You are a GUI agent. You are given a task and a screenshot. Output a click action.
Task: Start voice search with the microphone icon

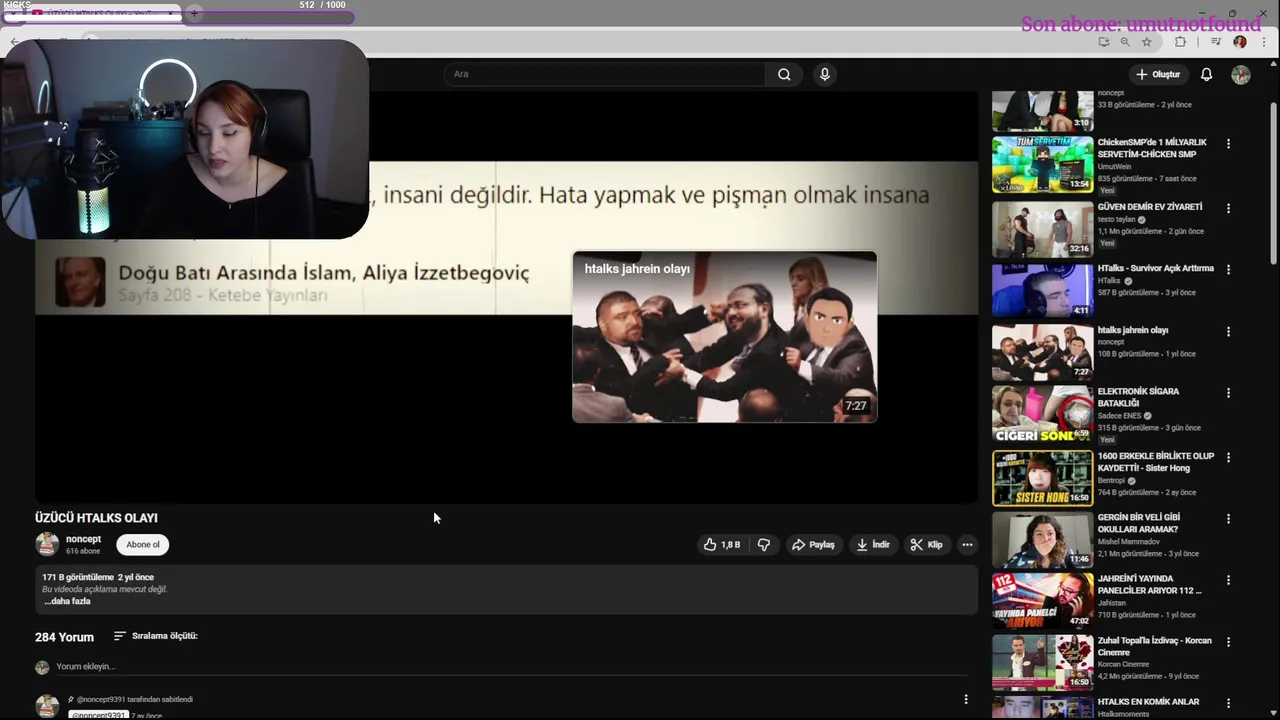[825, 74]
